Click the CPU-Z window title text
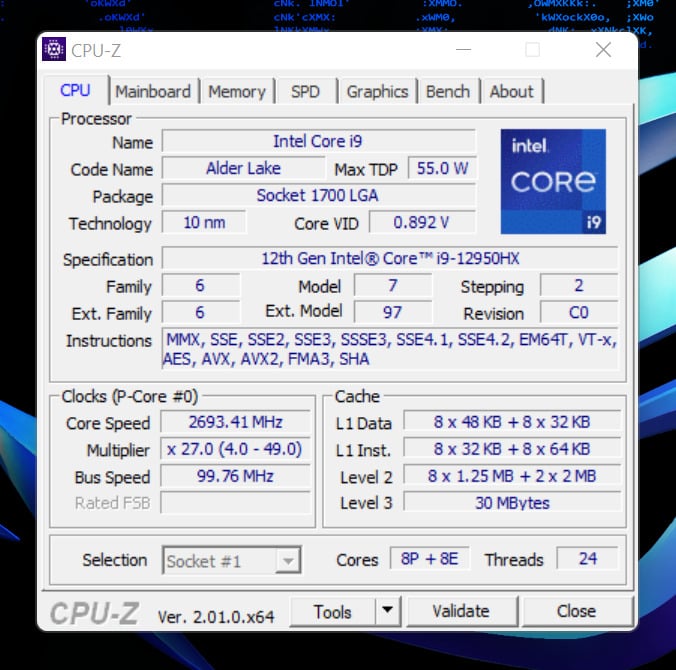The width and height of the screenshot is (676, 670). tap(96, 50)
